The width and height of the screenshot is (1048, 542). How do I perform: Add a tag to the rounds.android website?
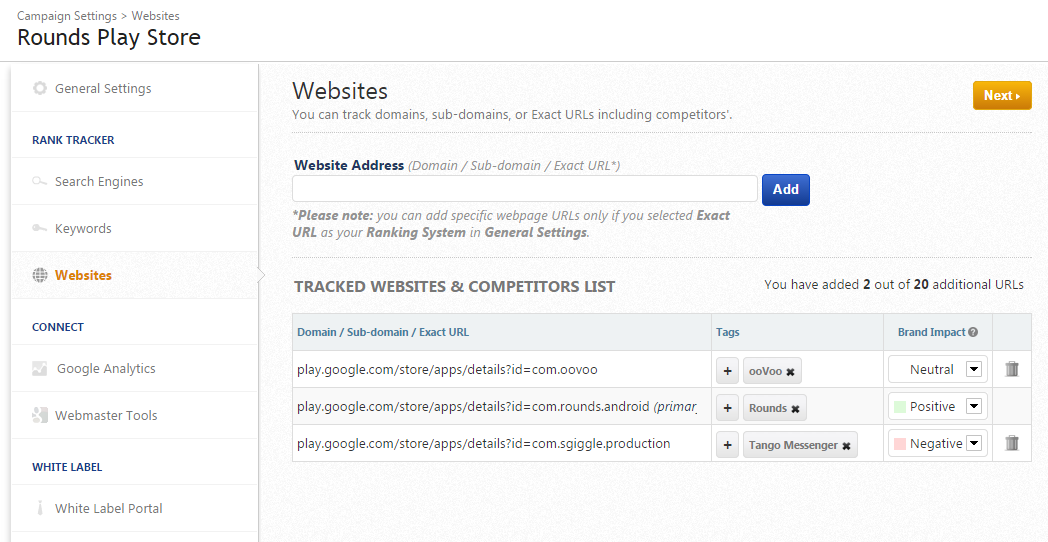click(727, 408)
